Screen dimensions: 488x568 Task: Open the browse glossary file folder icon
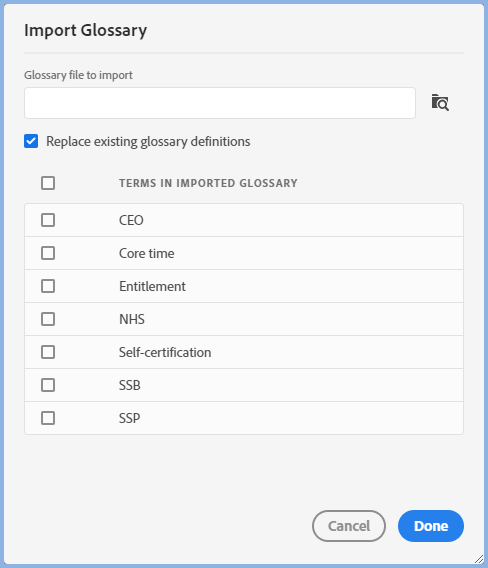pos(440,103)
